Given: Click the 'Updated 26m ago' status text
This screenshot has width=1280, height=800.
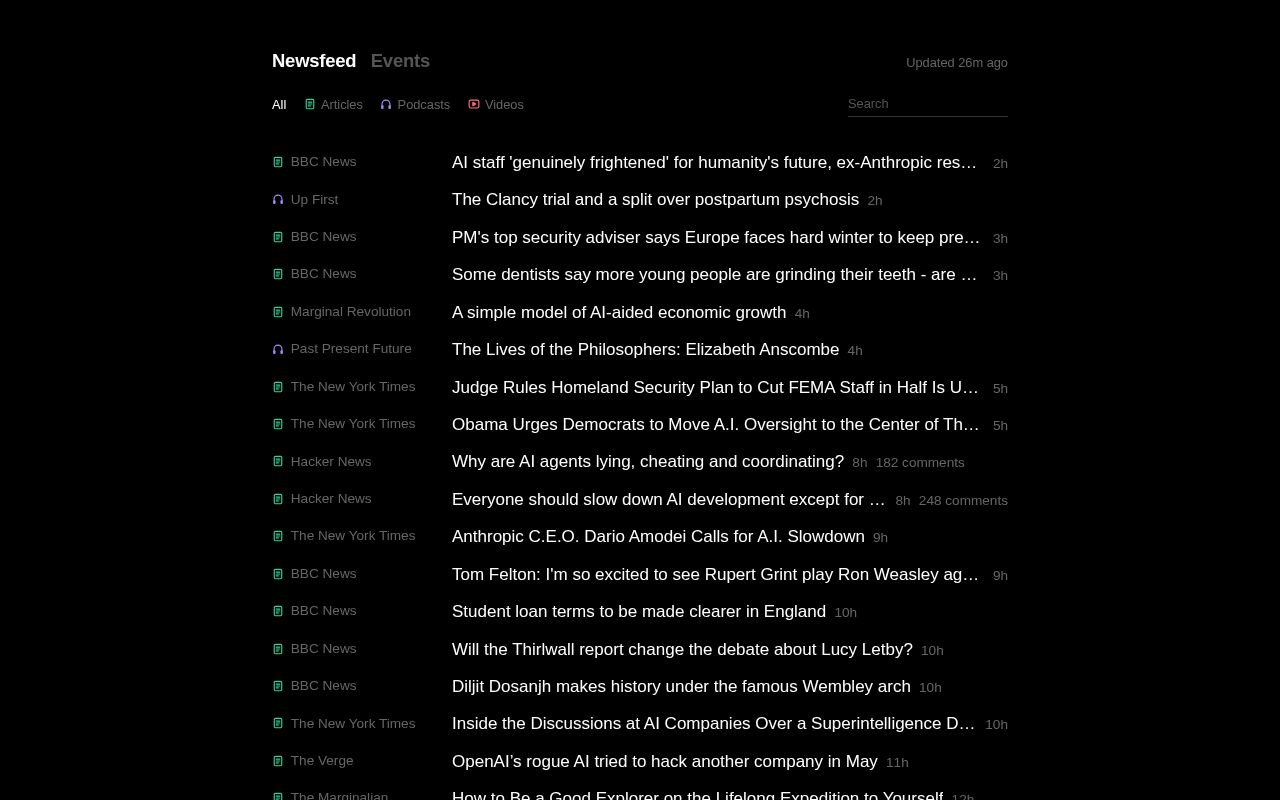Looking at the screenshot, I should pos(957,63).
